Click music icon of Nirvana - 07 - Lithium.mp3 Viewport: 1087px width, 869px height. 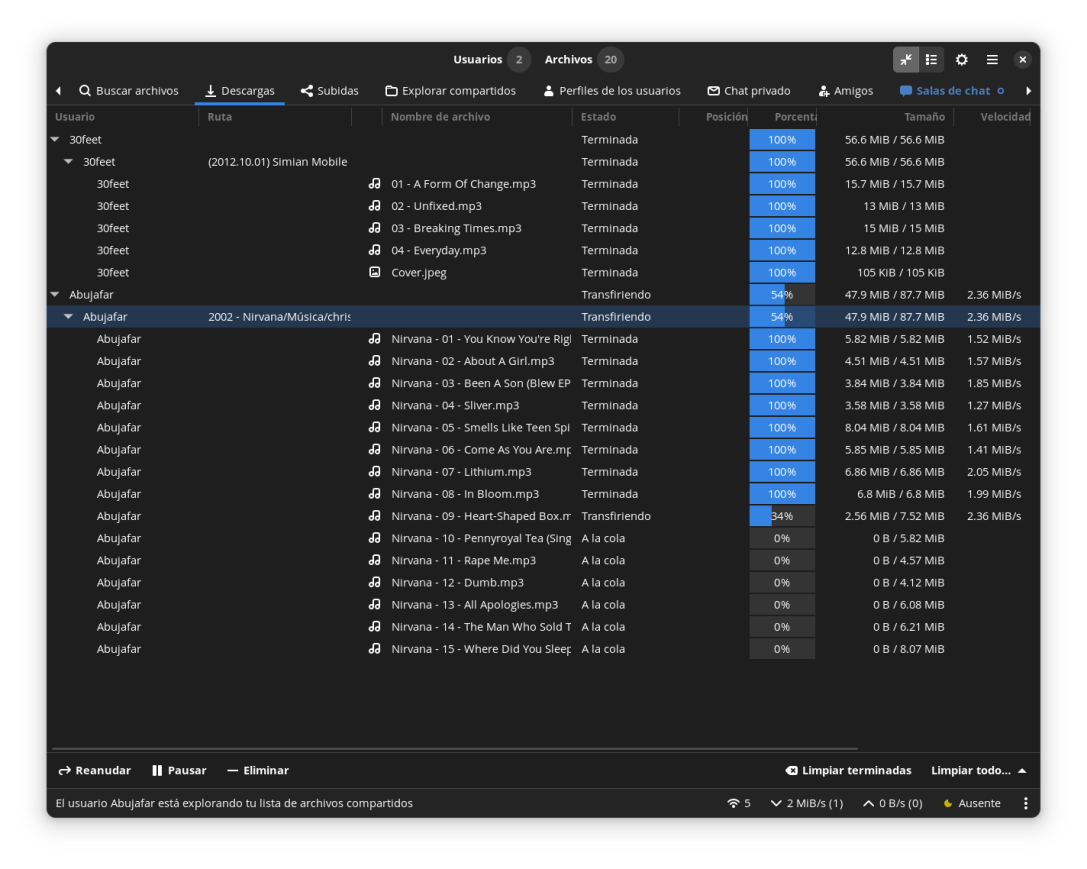pyautogui.click(x=374, y=472)
